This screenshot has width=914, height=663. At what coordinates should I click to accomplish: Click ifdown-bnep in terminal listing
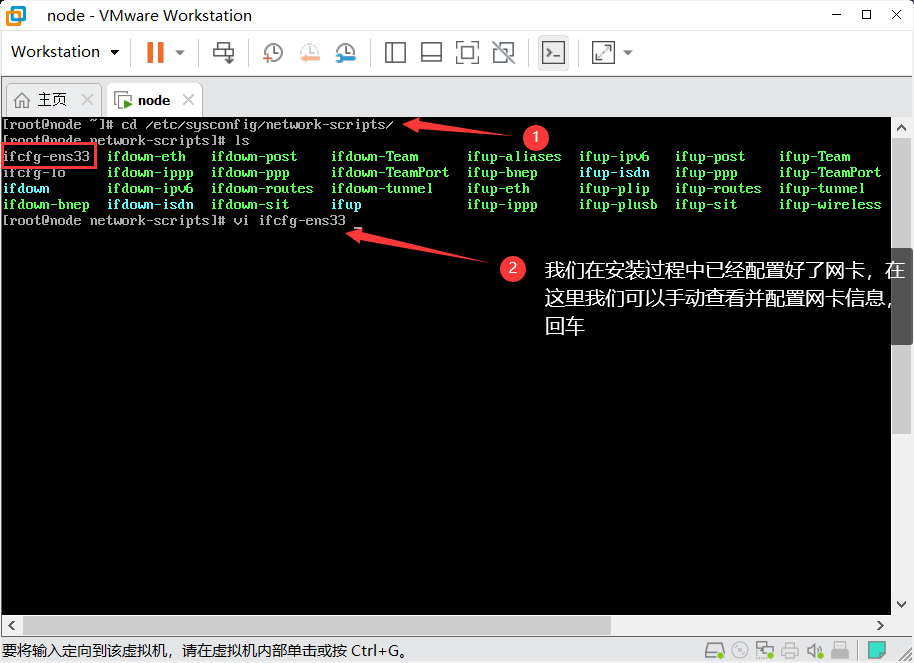point(46,205)
